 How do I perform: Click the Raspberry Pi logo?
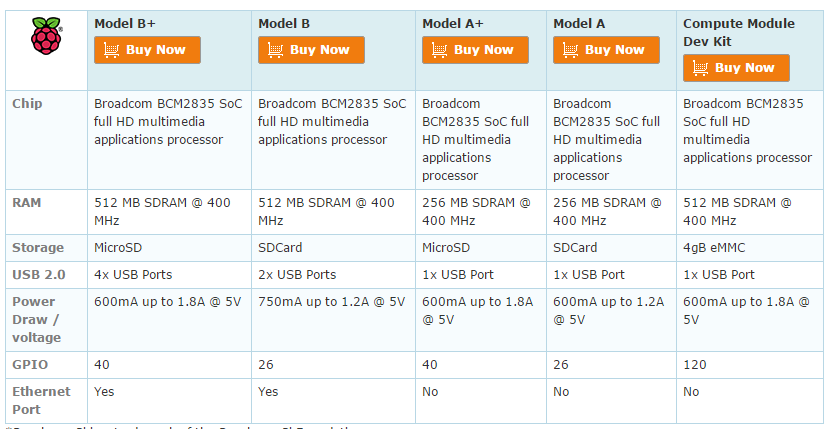47,36
